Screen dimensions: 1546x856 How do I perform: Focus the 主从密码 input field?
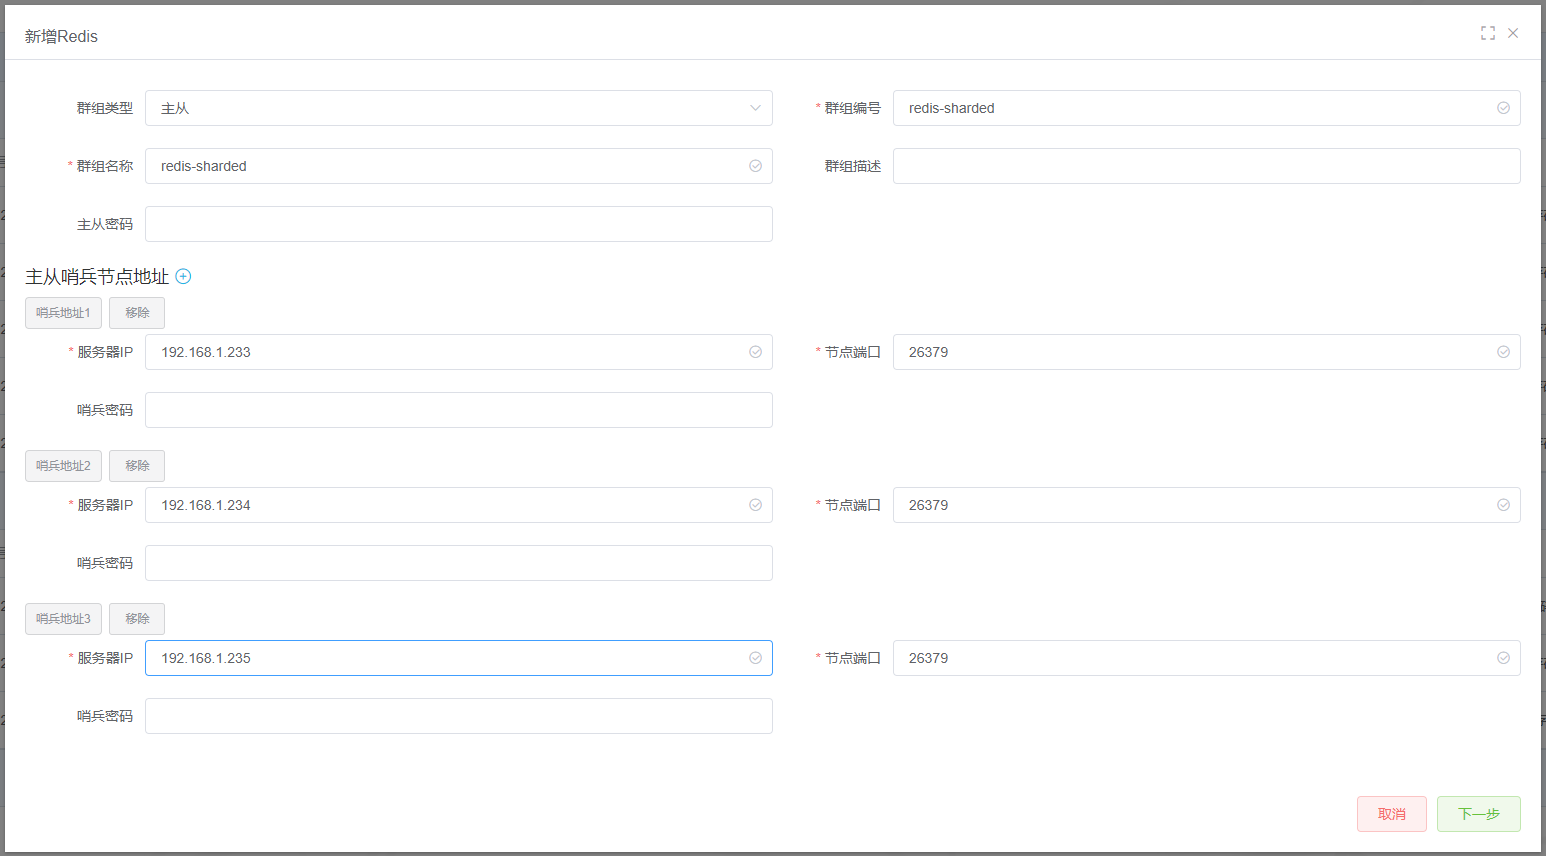pyautogui.click(x=459, y=224)
